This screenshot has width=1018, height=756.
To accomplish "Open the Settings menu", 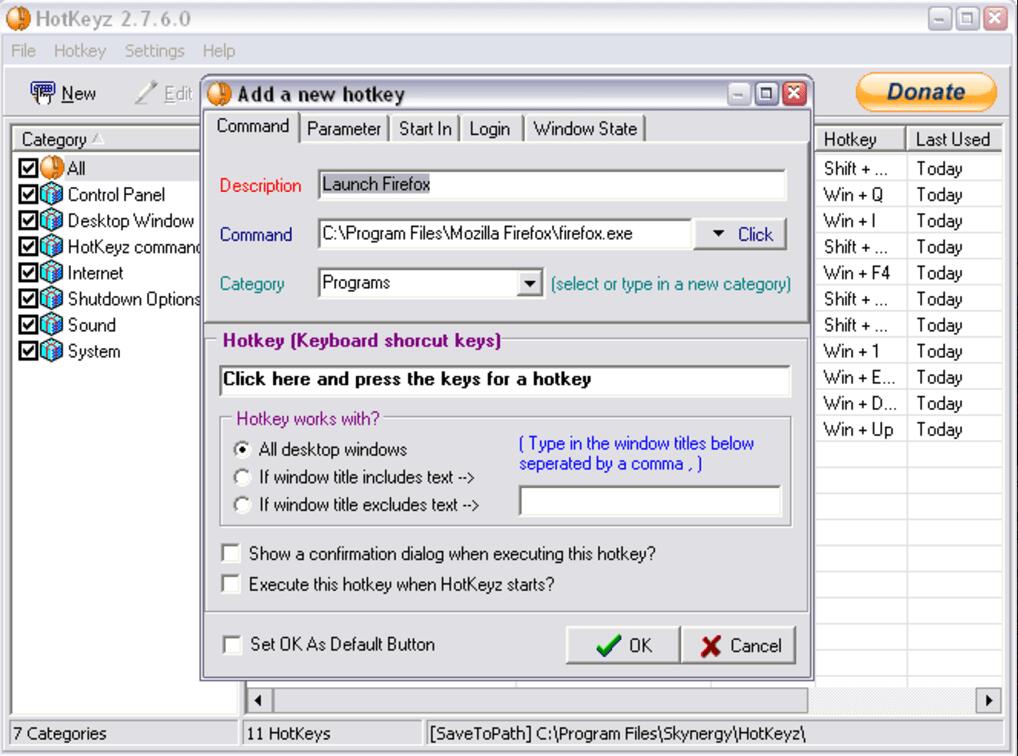I will click(154, 50).
